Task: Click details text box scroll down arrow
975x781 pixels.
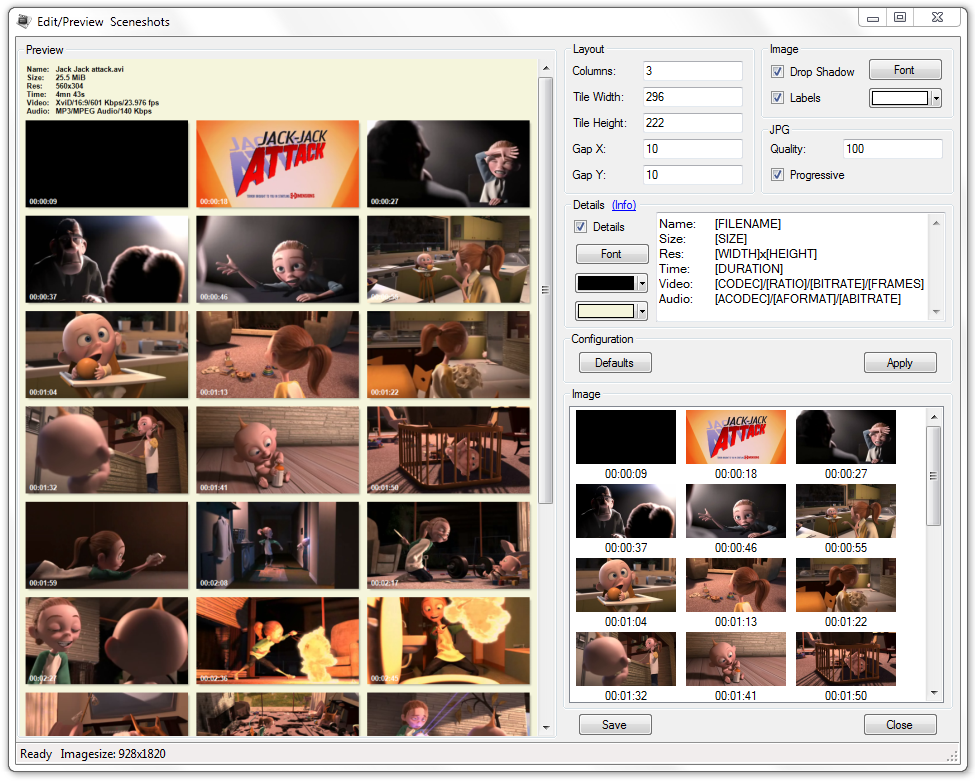Action: (936, 312)
